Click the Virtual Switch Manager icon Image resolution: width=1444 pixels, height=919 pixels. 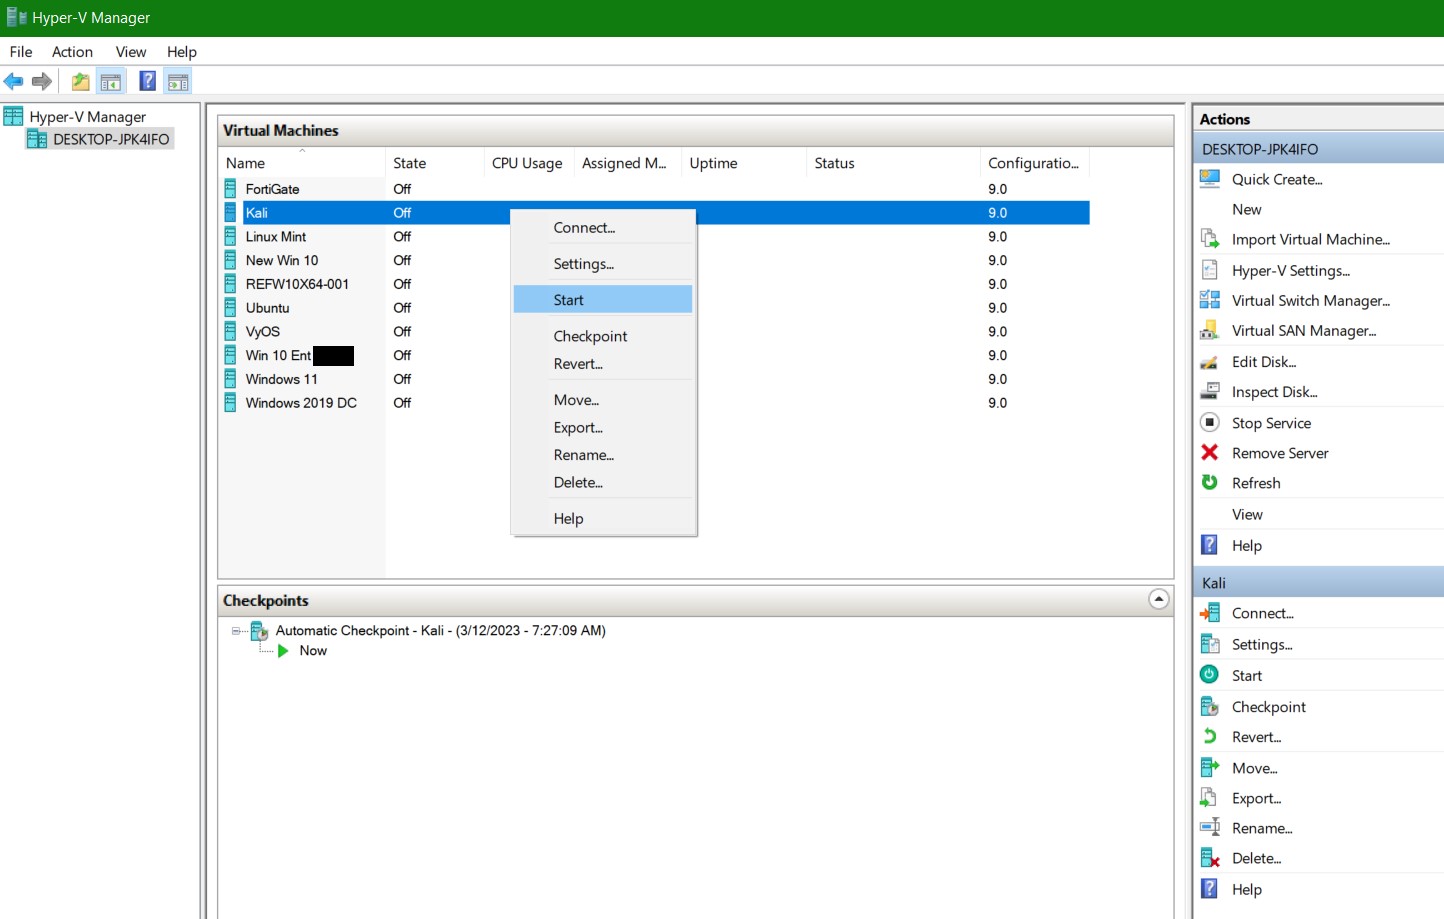[x=1210, y=300]
